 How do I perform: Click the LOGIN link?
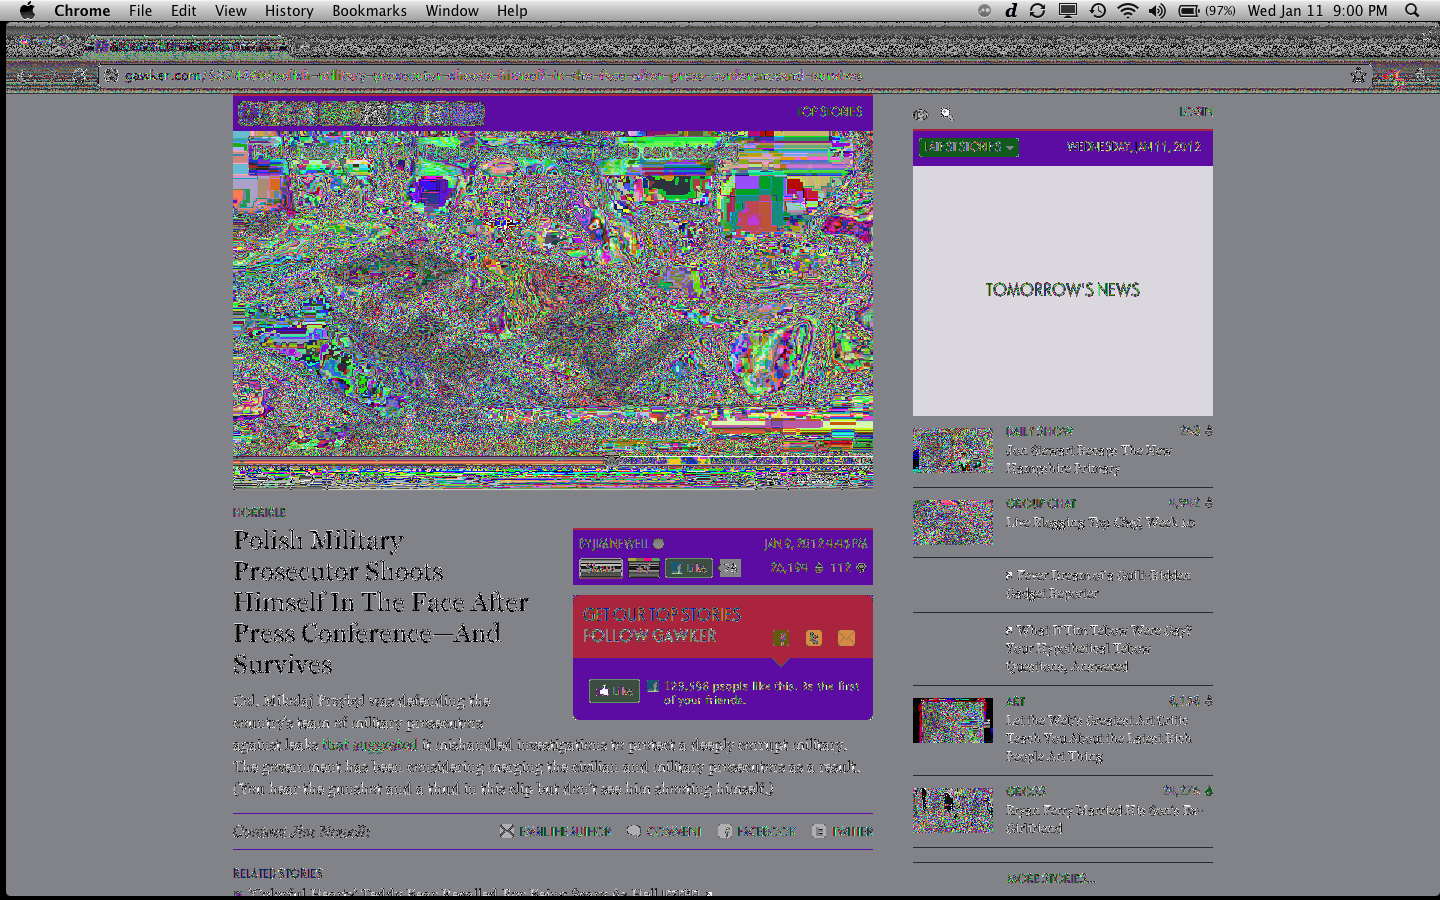click(1195, 112)
